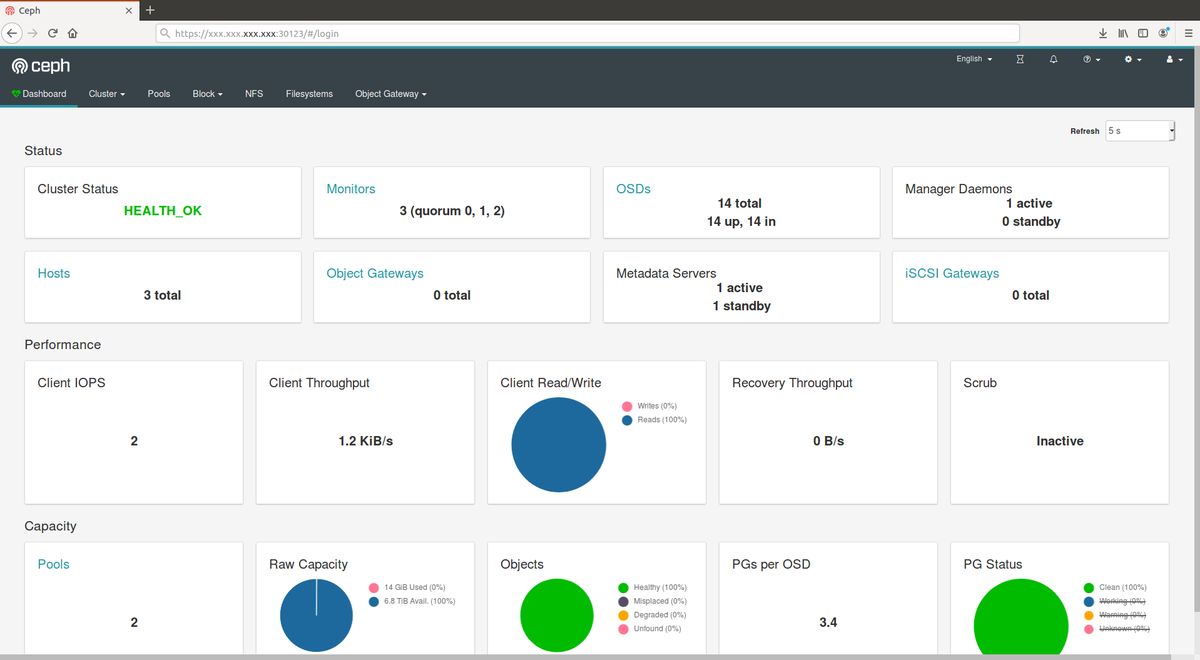Toggle the Degraded (0%) legend entry
This screenshot has width=1200, height=660.
pyautogui.click(x=652, y=615)
